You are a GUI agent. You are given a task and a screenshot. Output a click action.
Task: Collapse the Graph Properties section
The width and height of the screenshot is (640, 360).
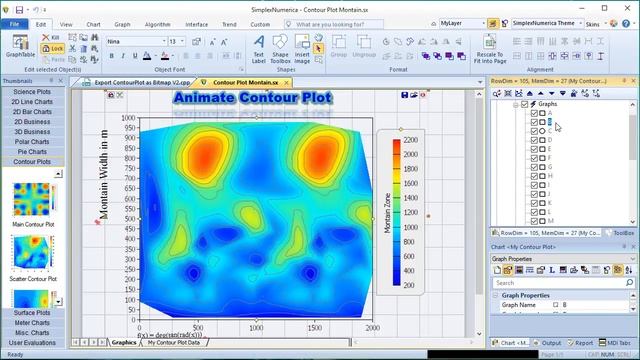click(x=496, y=295)
